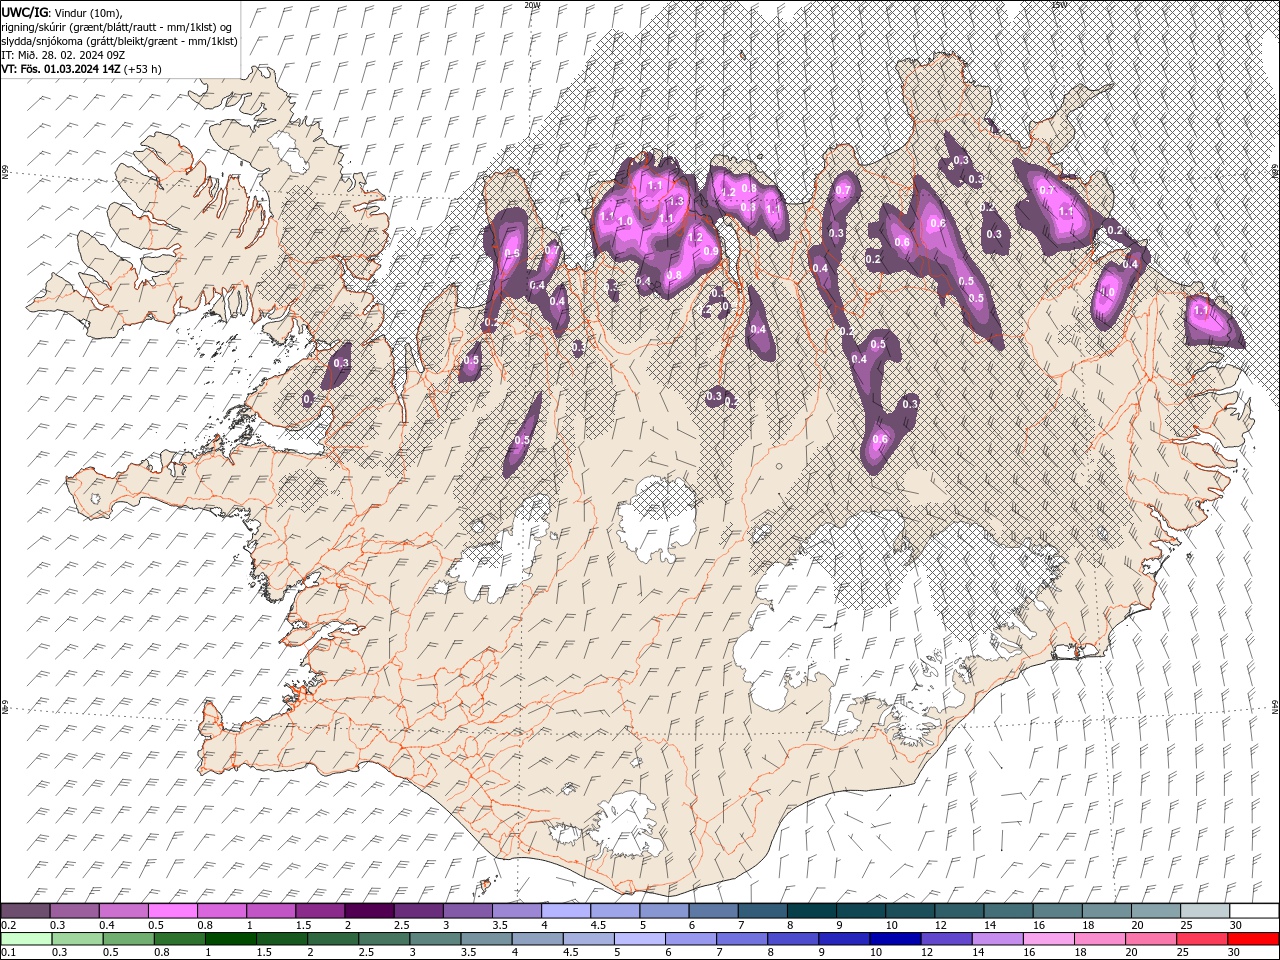Pick the light lavender 4 snowfall legend swatch

tap(566, 910)
